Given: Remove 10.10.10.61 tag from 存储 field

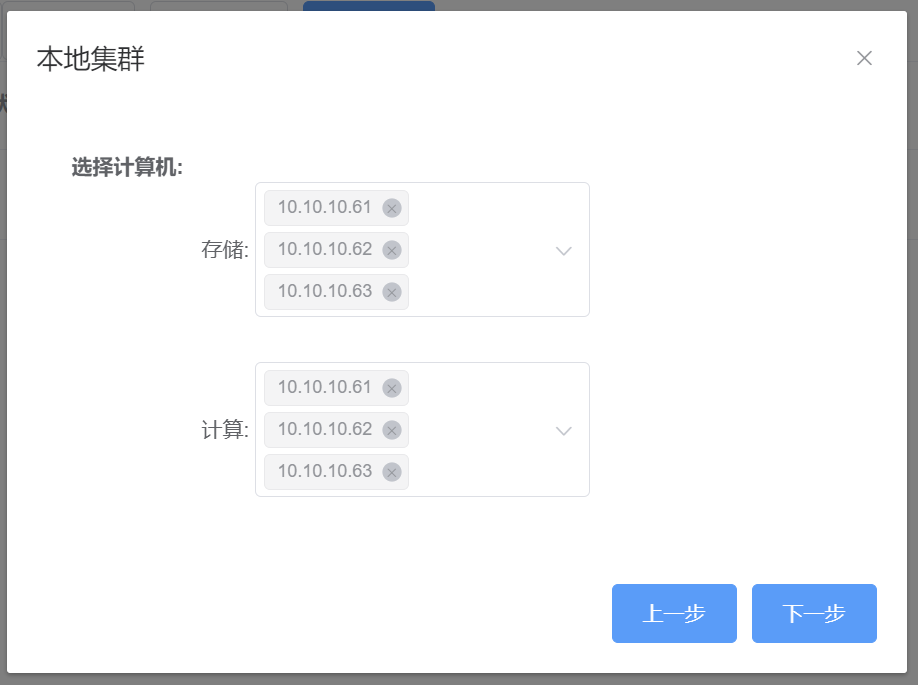Looking at the screenshot, I should pyautogui.click(x=392, y=208).
